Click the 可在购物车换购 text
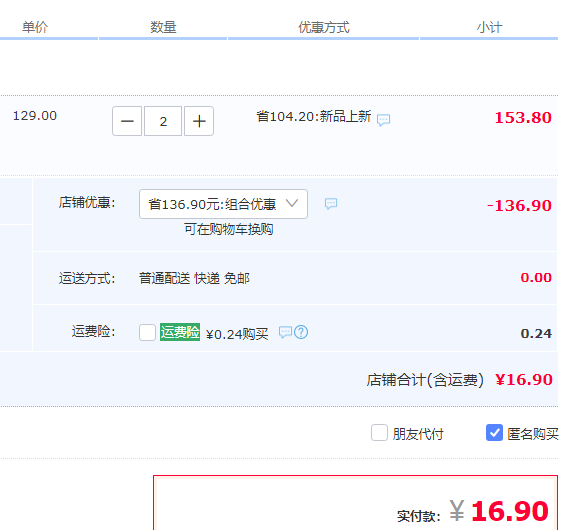This screenshot has width=566, height=530. click(x=228, y=229)
